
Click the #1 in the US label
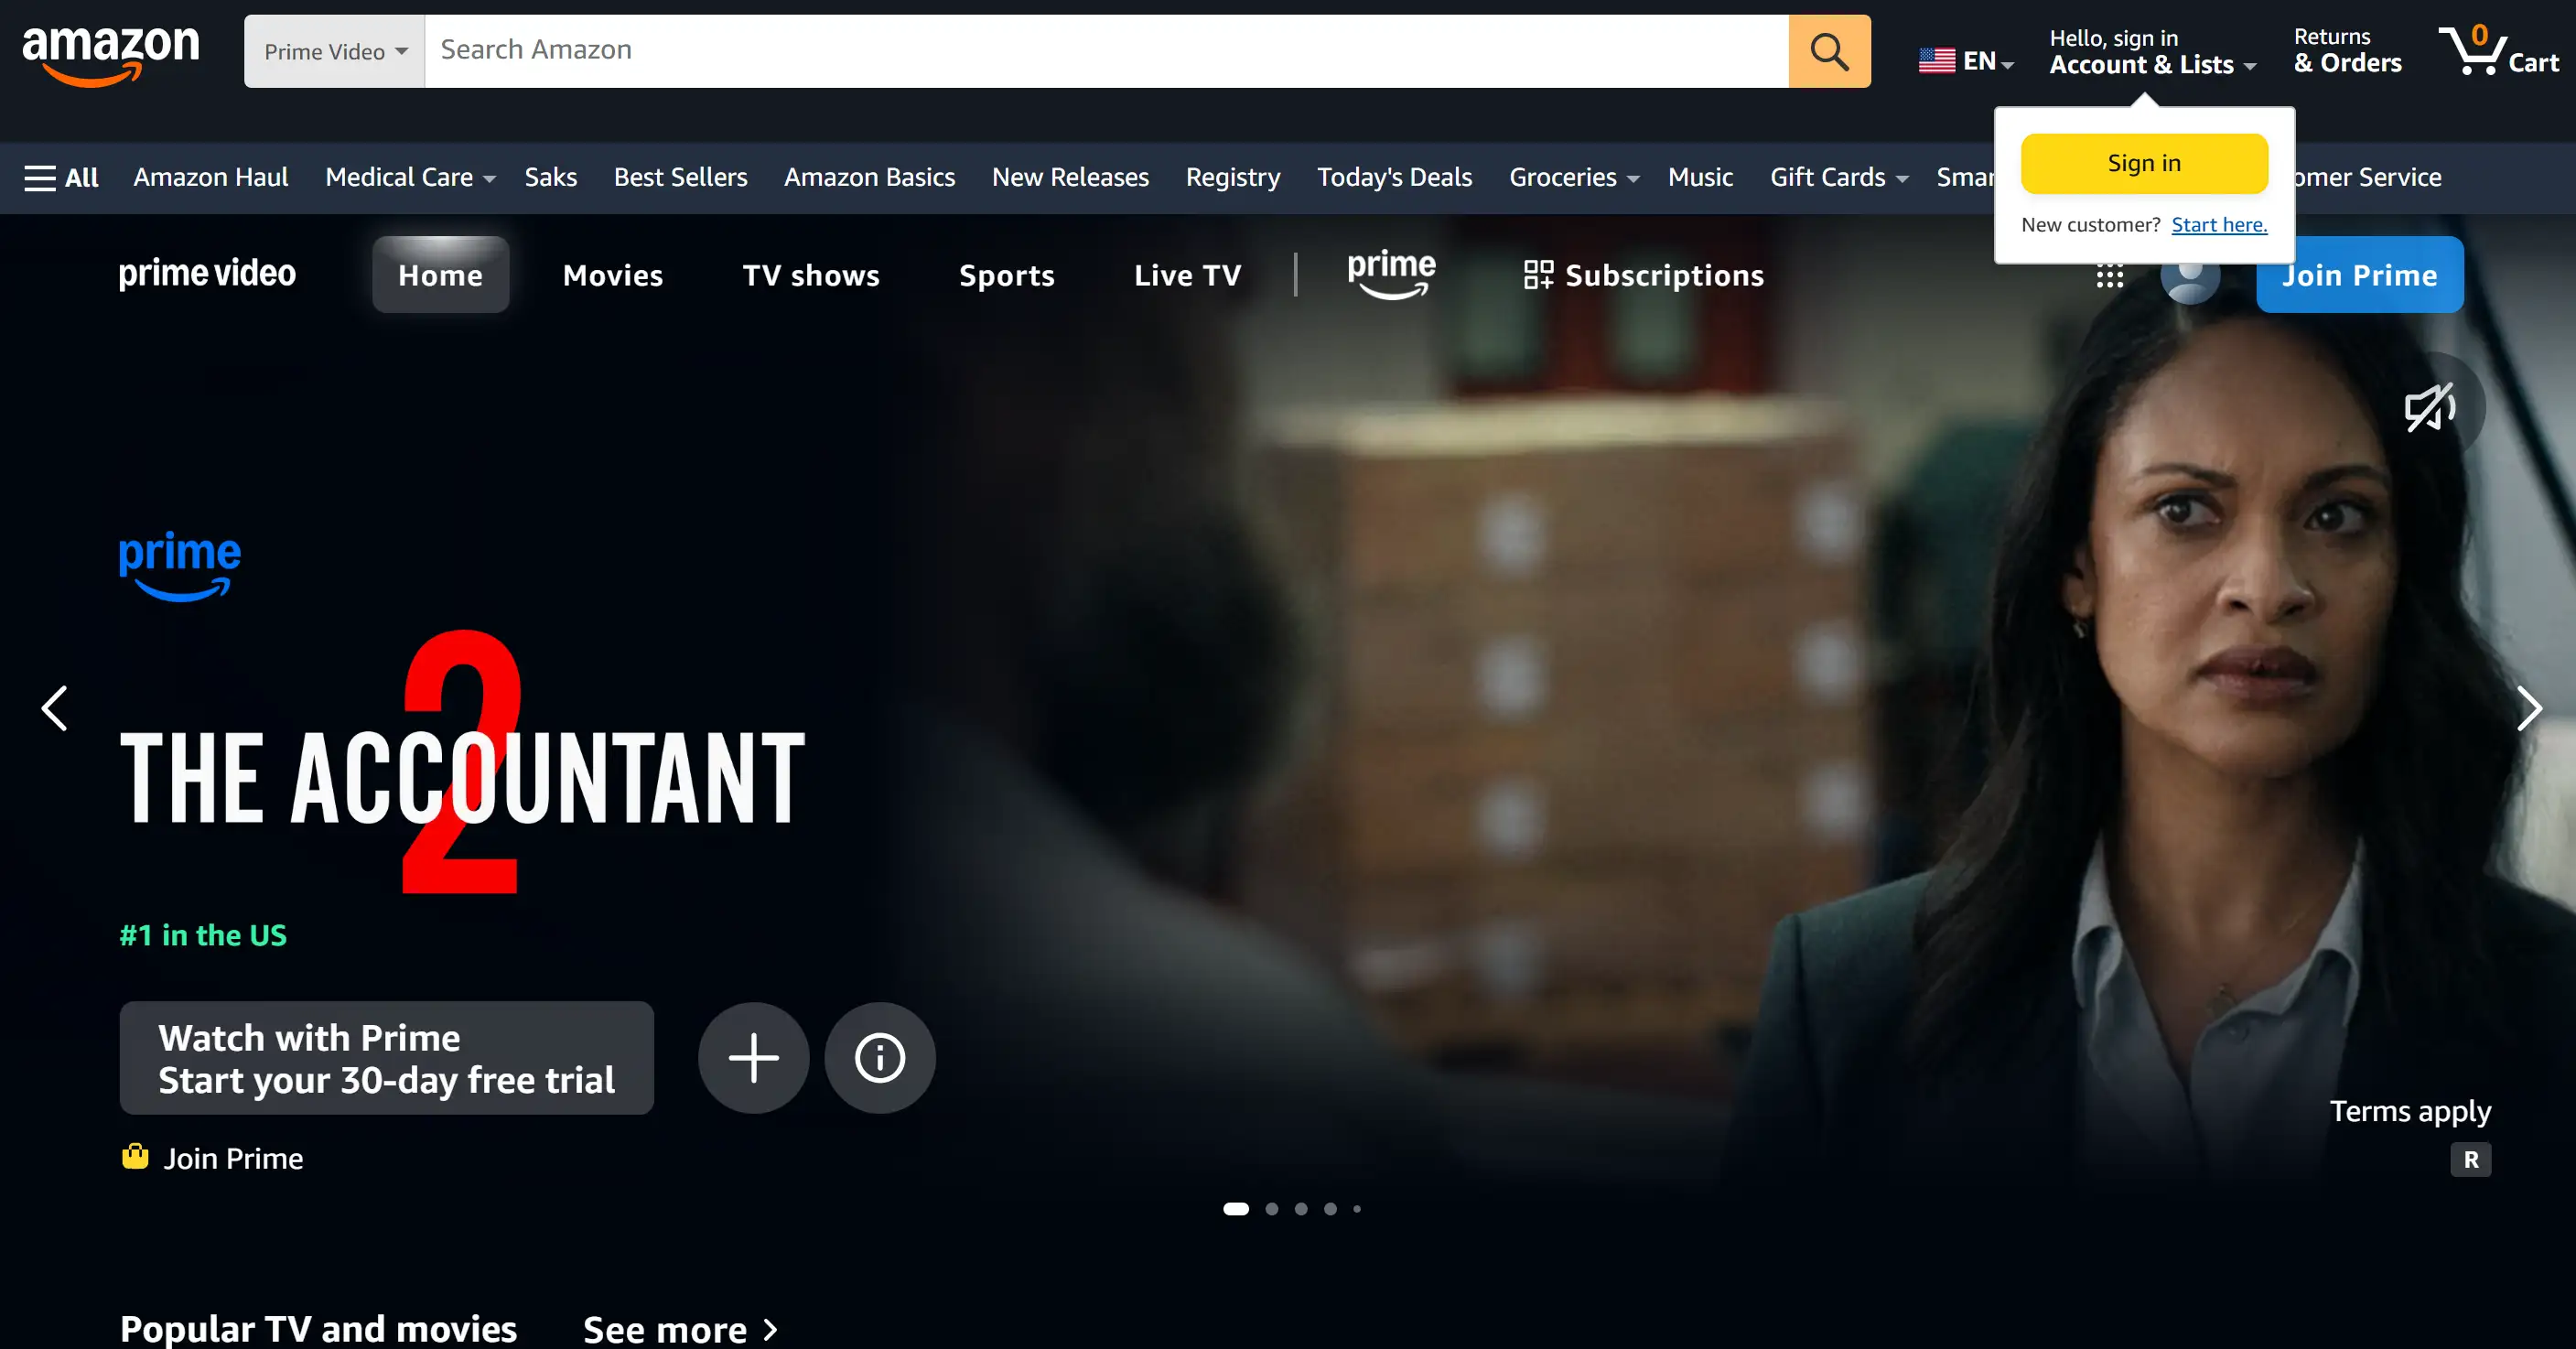tap(203, 935)
